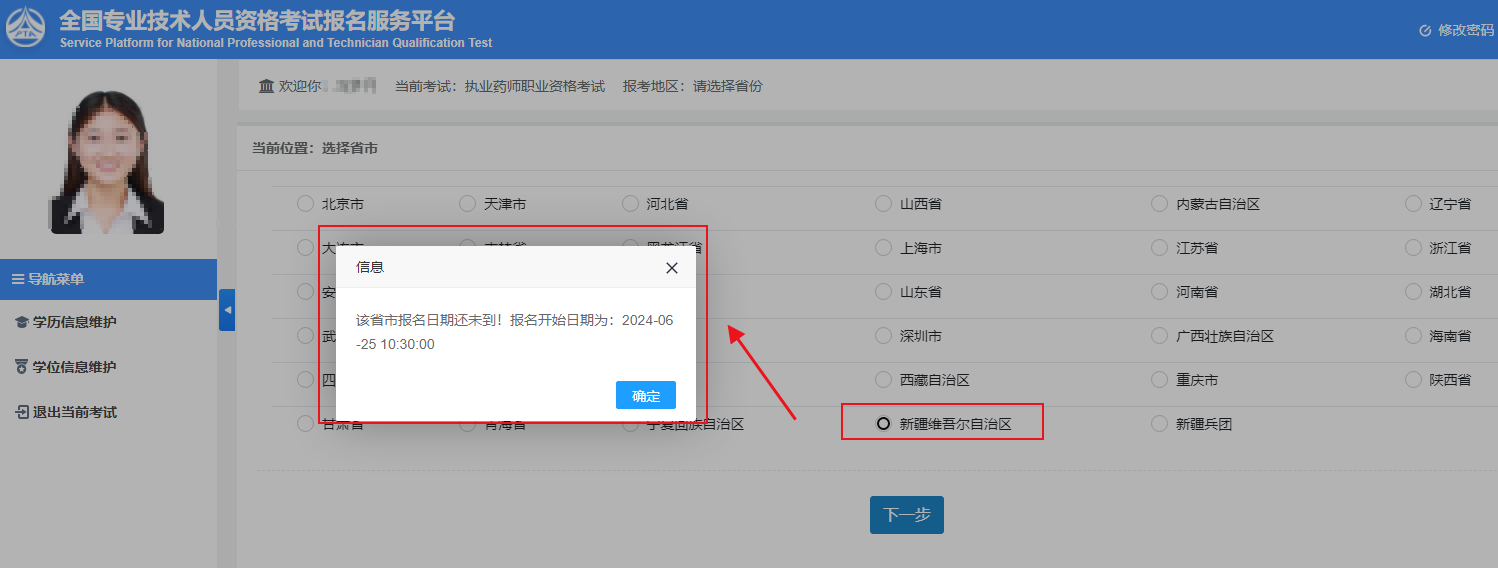Choose 新疆兵团 radio button
This screenshot has width=1498, height=568.
point(1159,424)
